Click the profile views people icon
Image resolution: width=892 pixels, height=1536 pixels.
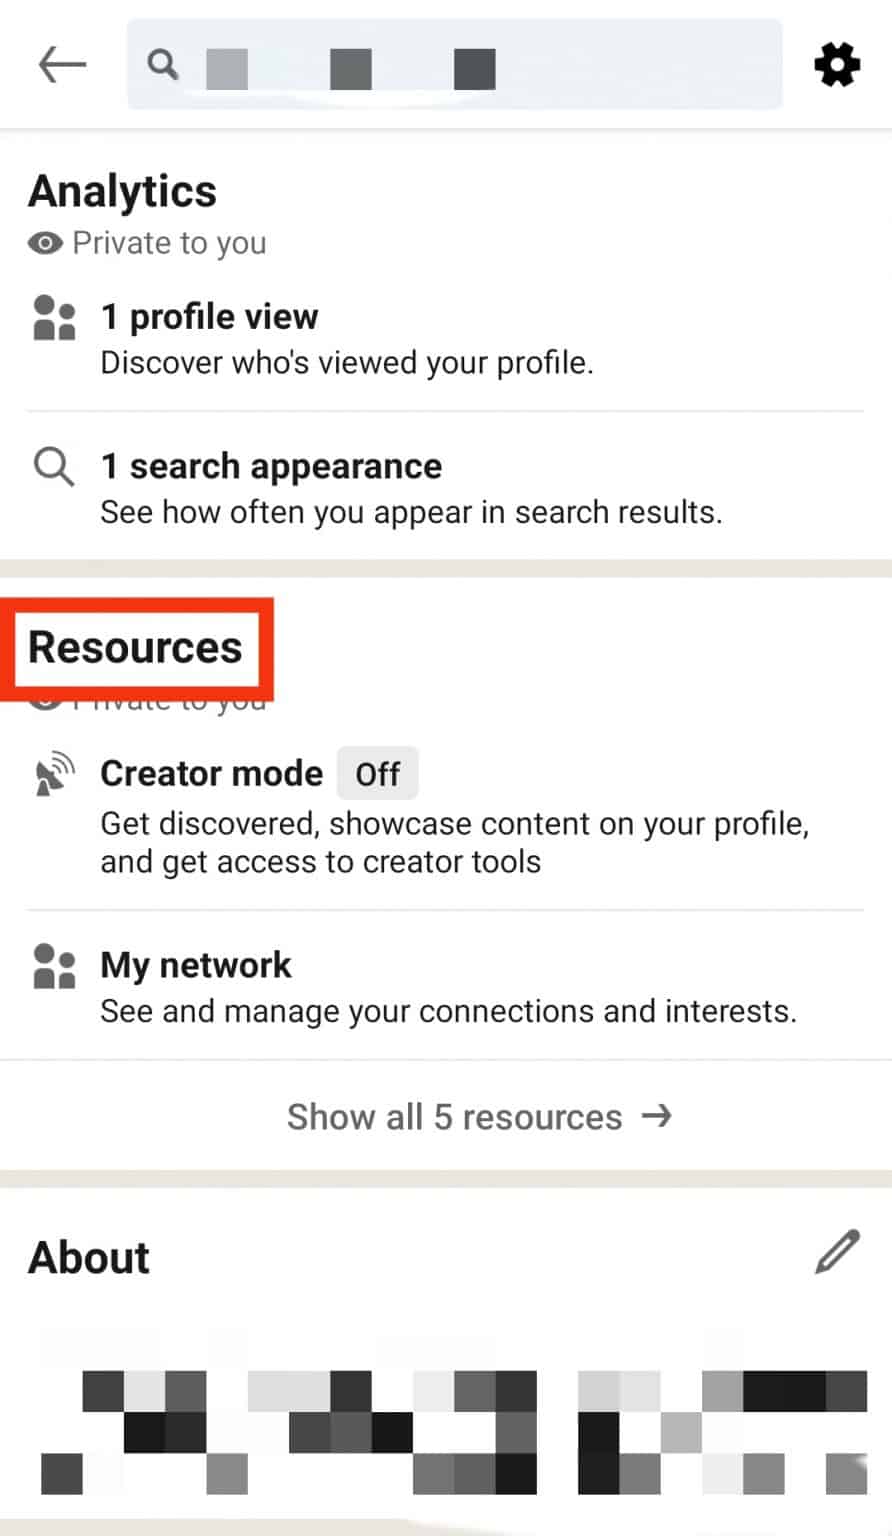(x=53, y=316)
